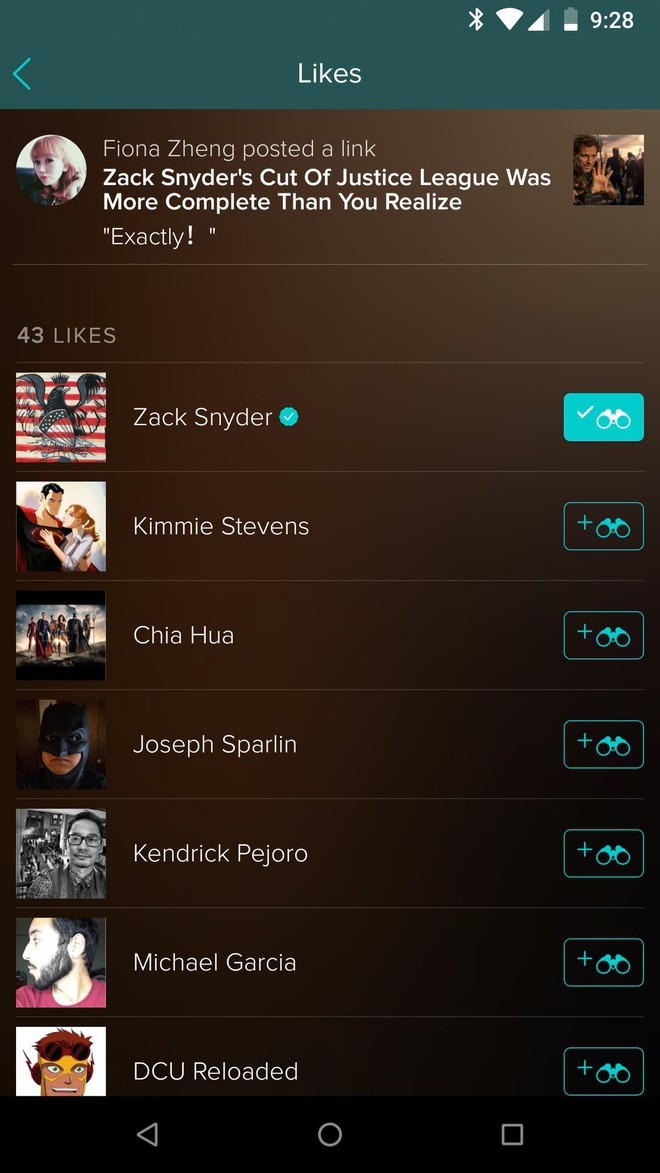660x1173 pixels.
Task: Follow Joseph Sparlin with the binoculars icon
Action: coord(603,744)
